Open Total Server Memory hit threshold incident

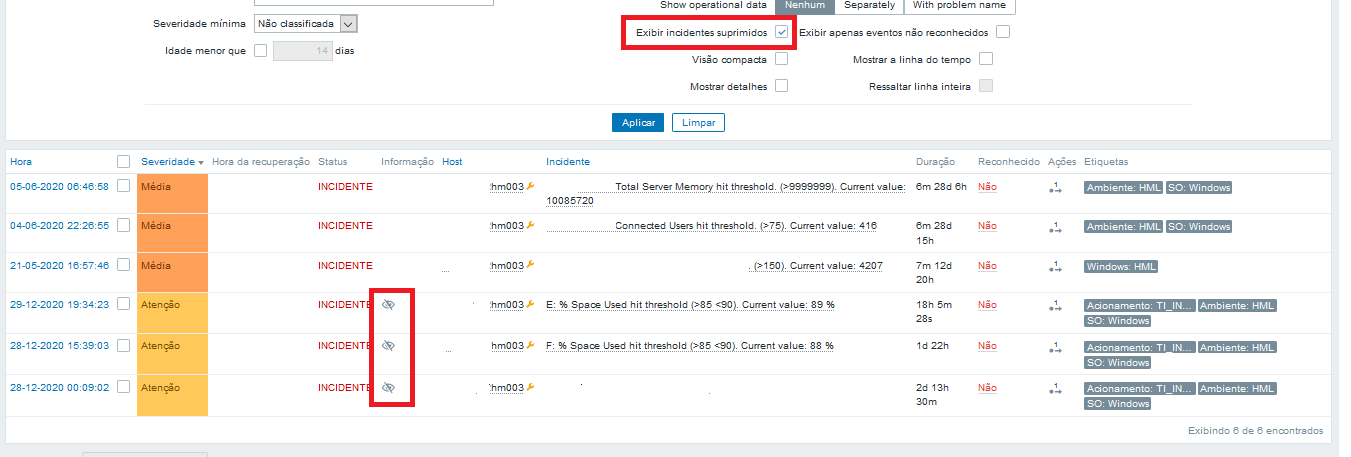(x=725, y=193)
